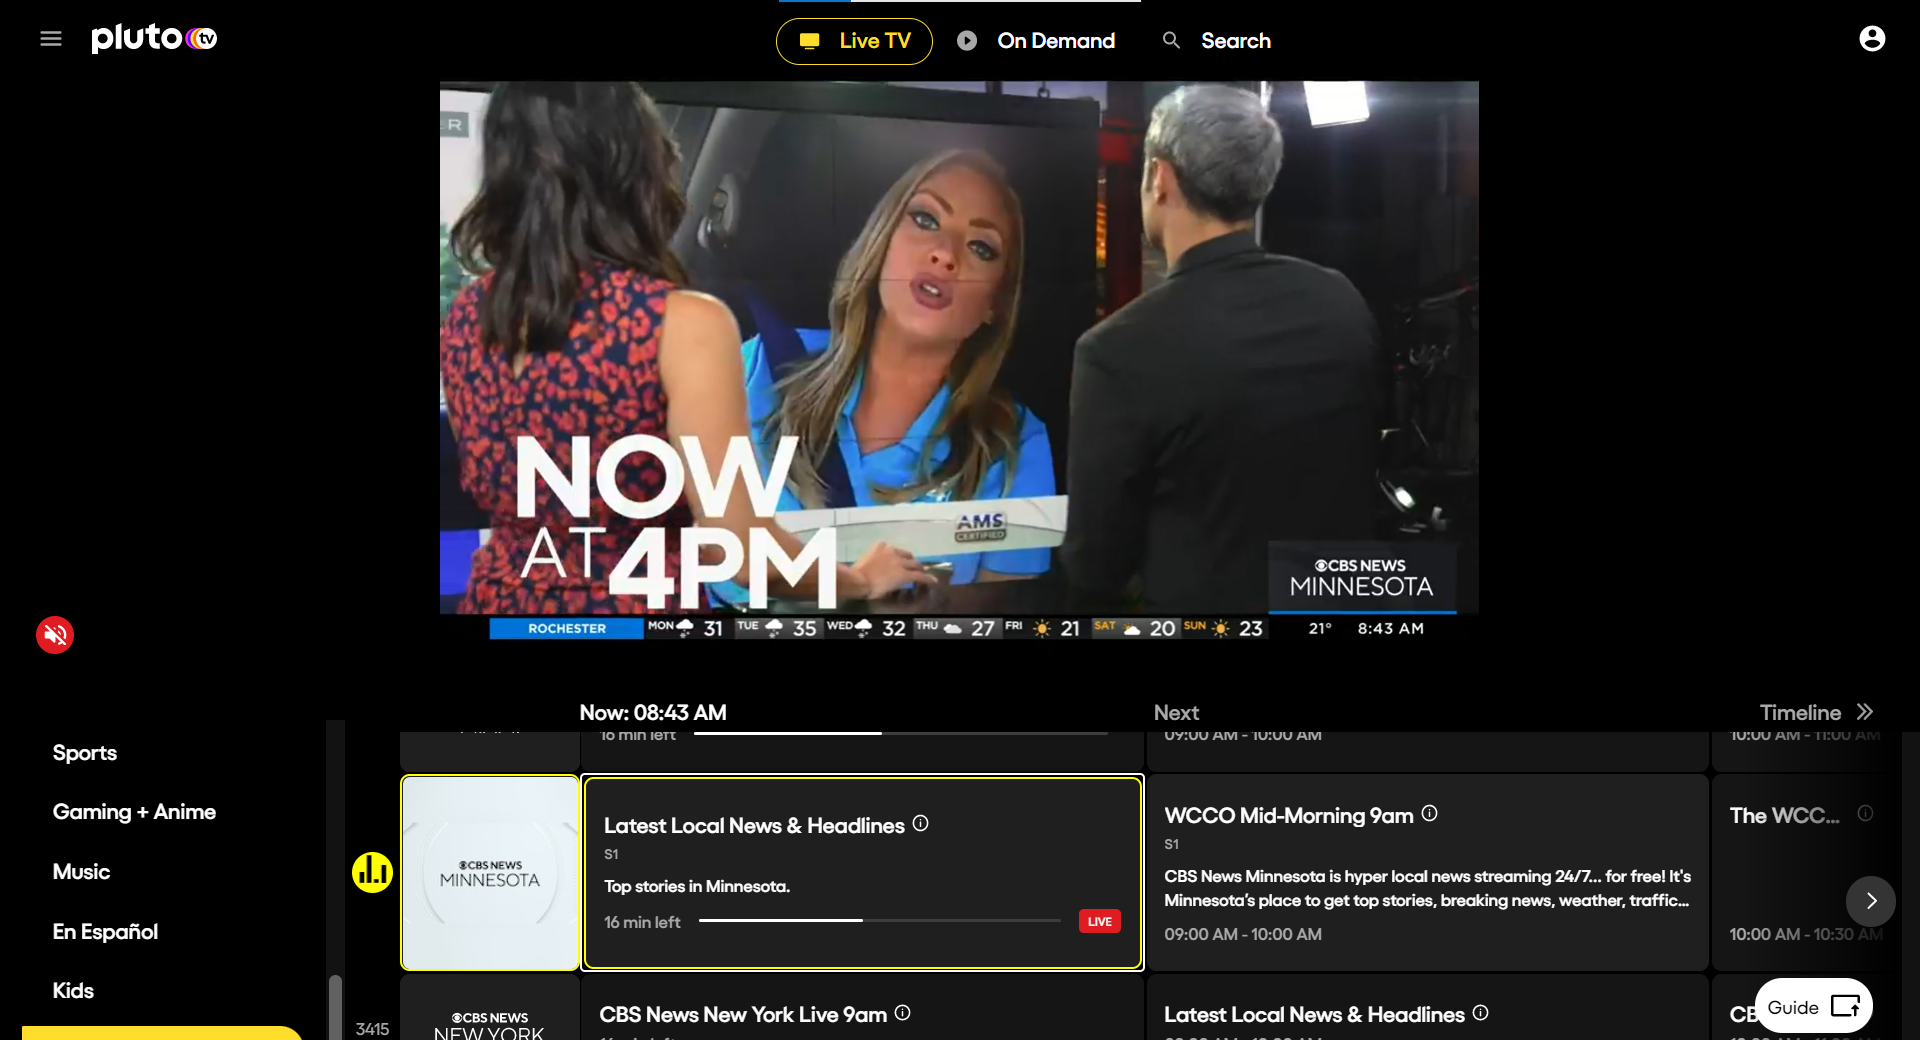Click the info icon beside WCCO Mid-Morning 9am

coord(1429,814)
